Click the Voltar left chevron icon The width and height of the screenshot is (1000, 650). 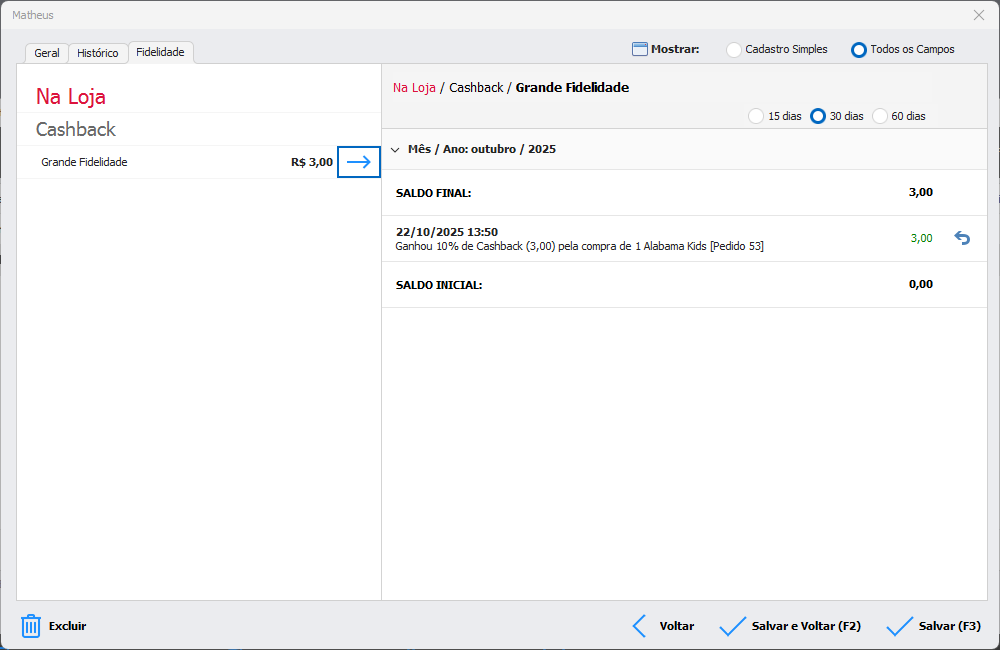pyautogui.click(x=640, y=626)
